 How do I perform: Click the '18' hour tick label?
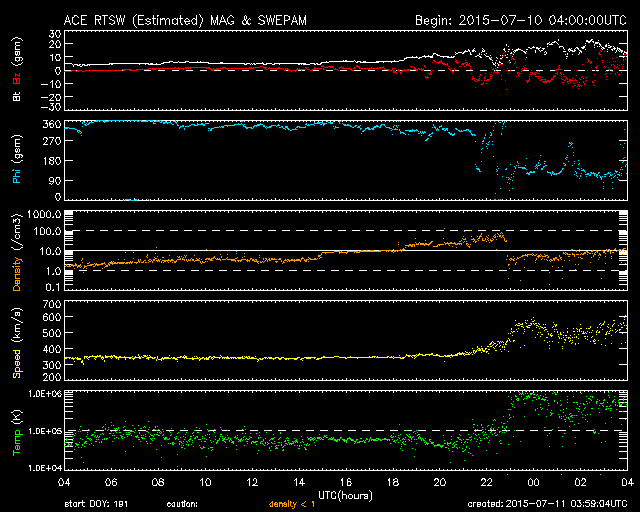(393, 483)
